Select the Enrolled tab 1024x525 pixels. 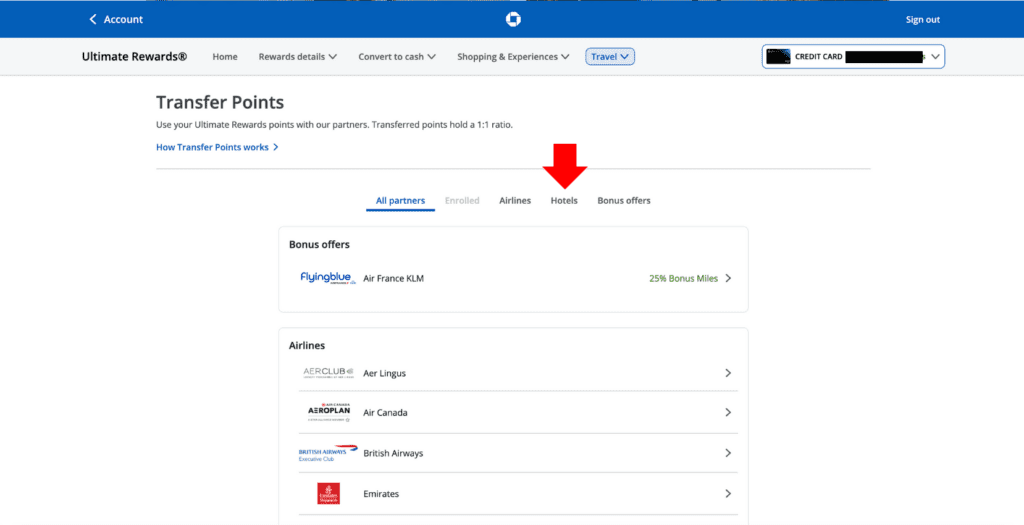pyautogui.click(x=462, y=200)
